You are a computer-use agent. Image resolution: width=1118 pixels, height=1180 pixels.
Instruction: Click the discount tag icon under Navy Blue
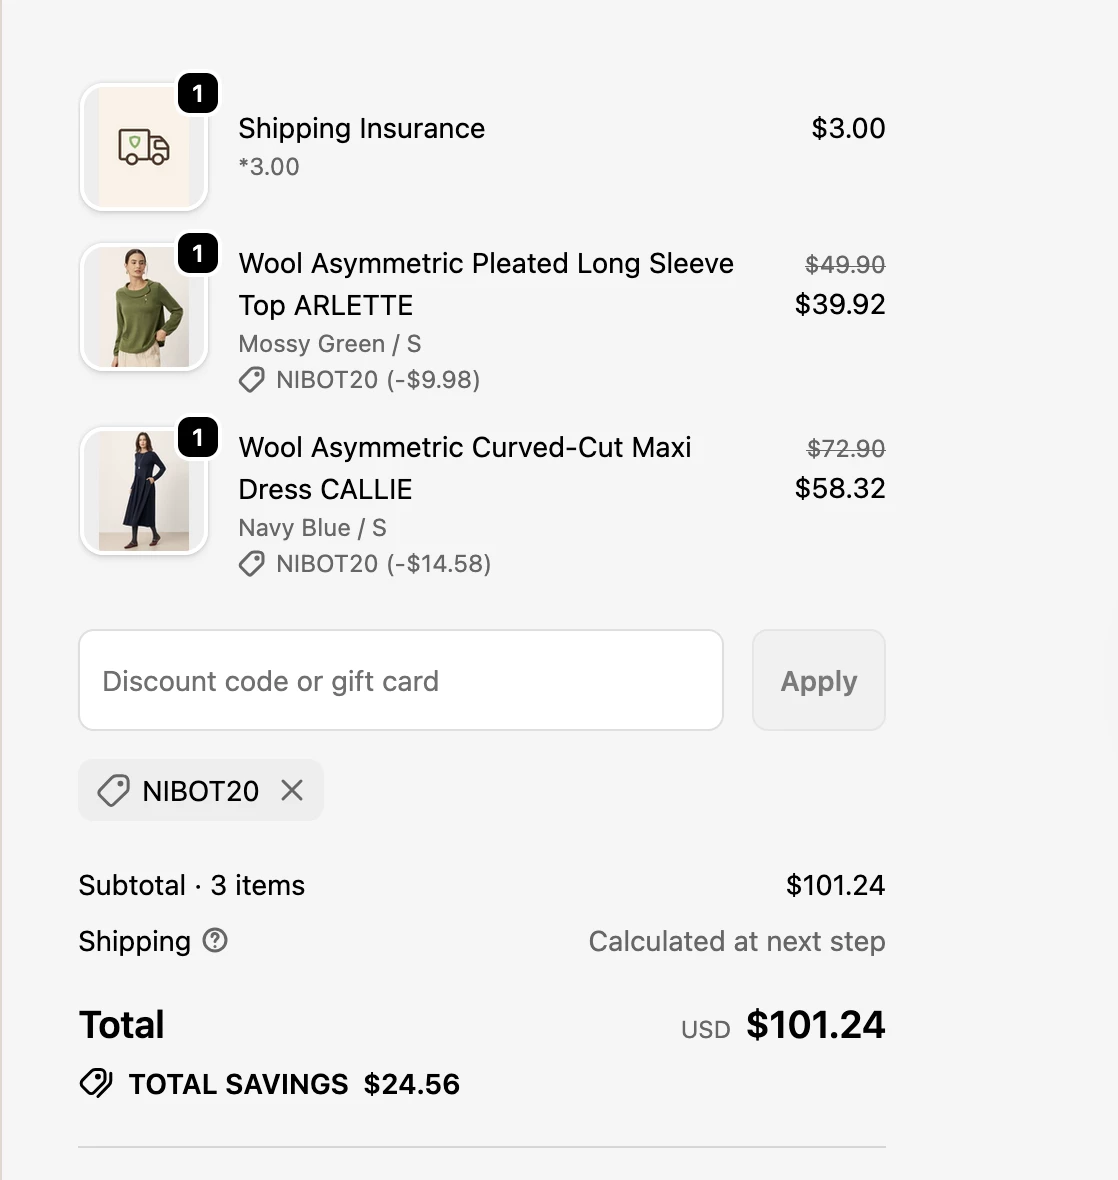(x=252, y=564)
